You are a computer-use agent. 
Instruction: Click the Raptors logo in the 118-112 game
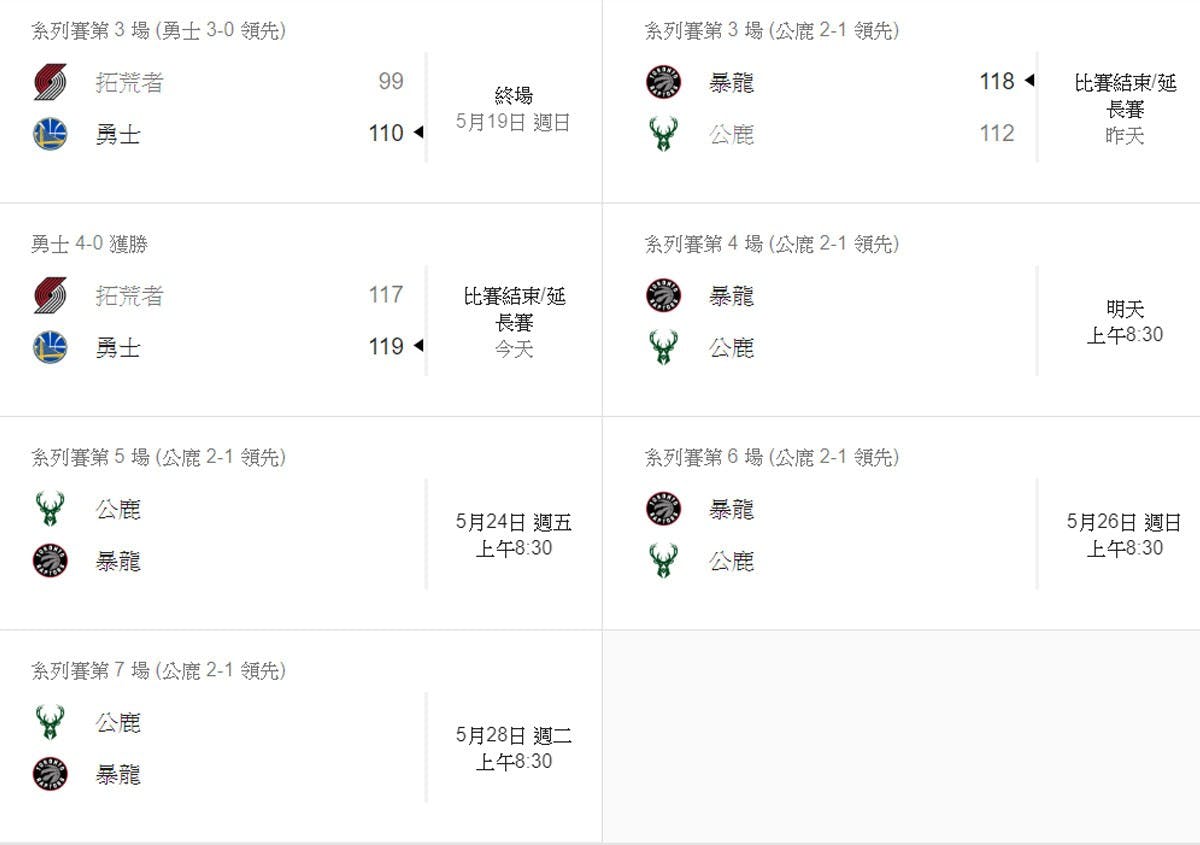[663, 82]
